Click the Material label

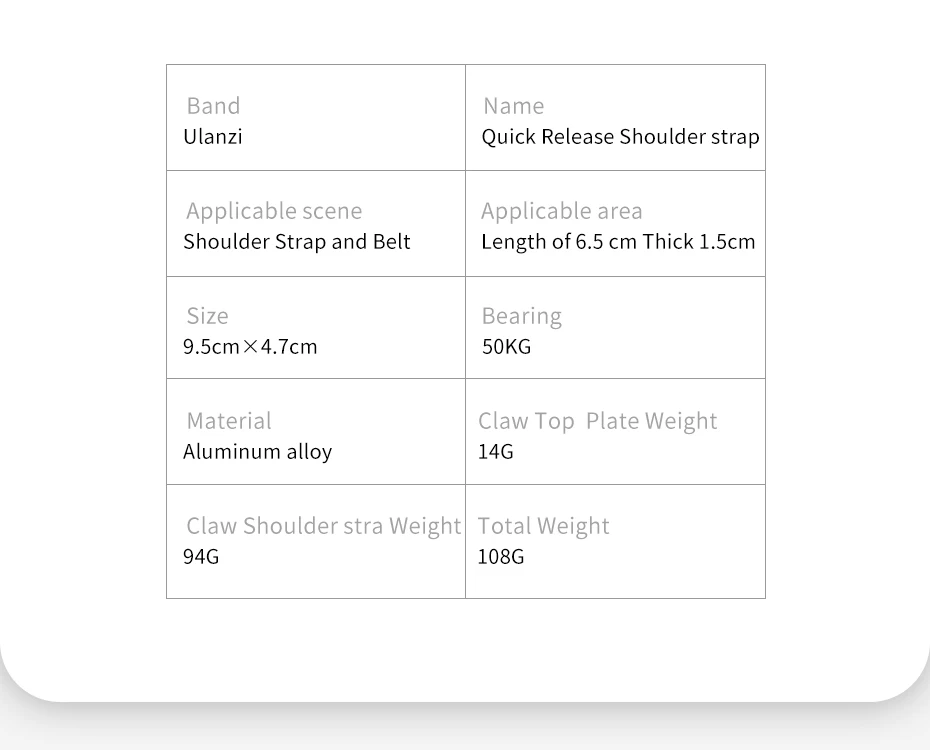(x=229, y=420)
